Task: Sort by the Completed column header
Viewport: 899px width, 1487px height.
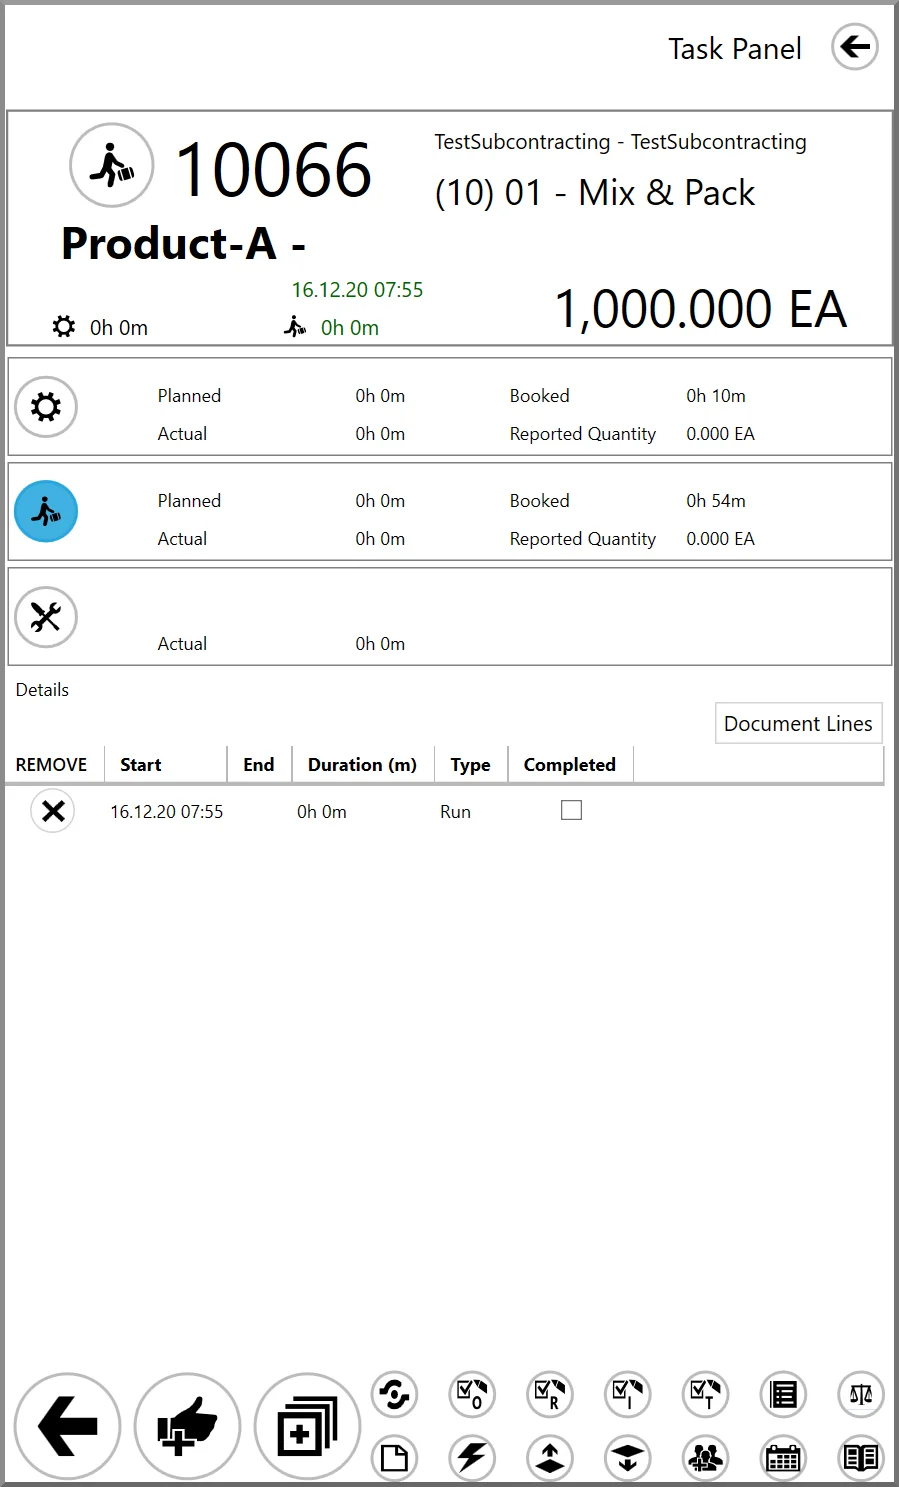Action: 570,764
